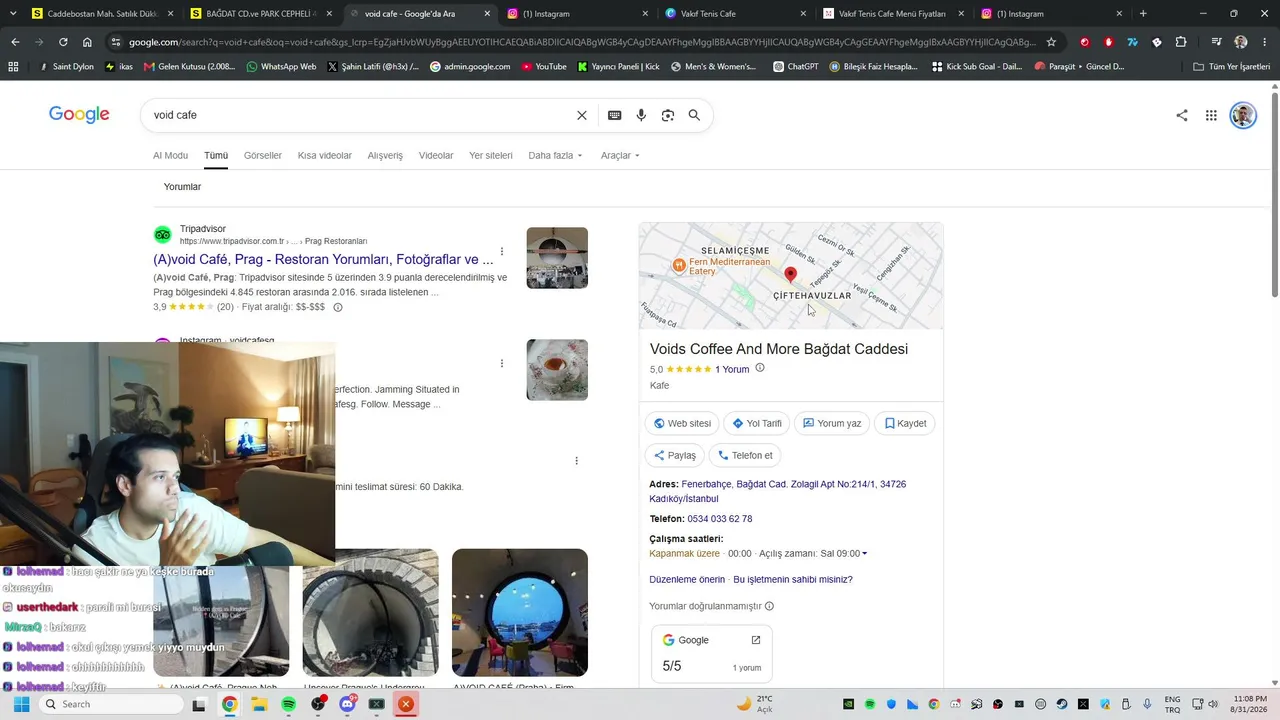Select the Yorumlar filter chip
This screenshot has height=720, width=1280.
(183, 187)
